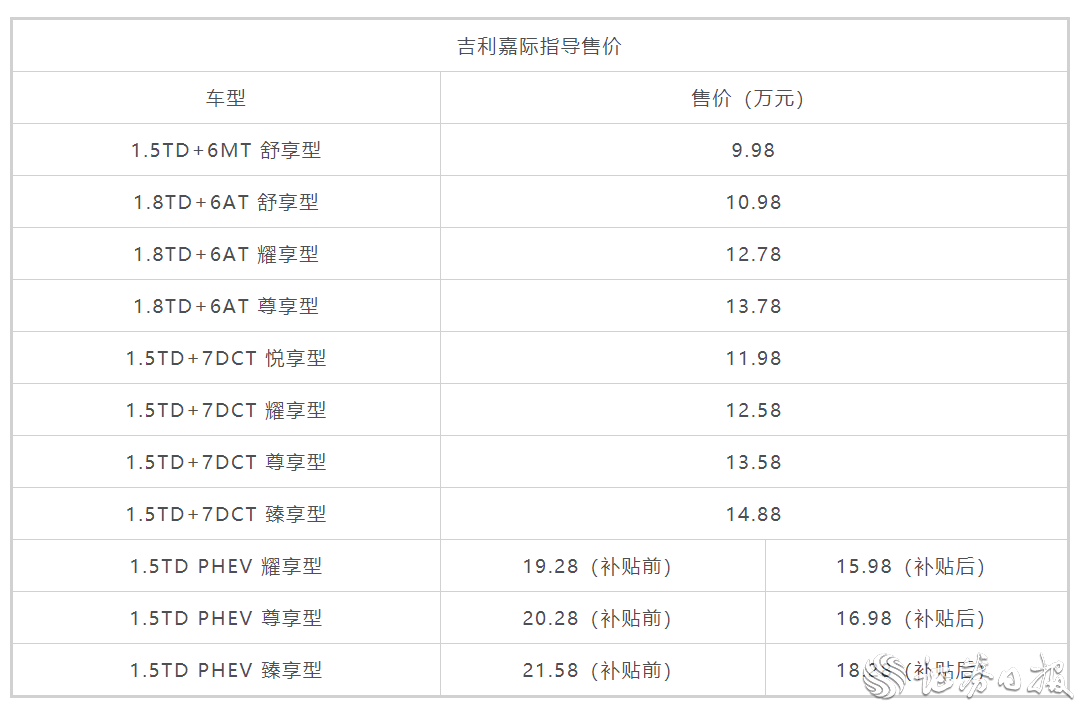Click the 10.98 price cell
The height and width of the screenshot is (713, 1086).
[x=753, y=202]
